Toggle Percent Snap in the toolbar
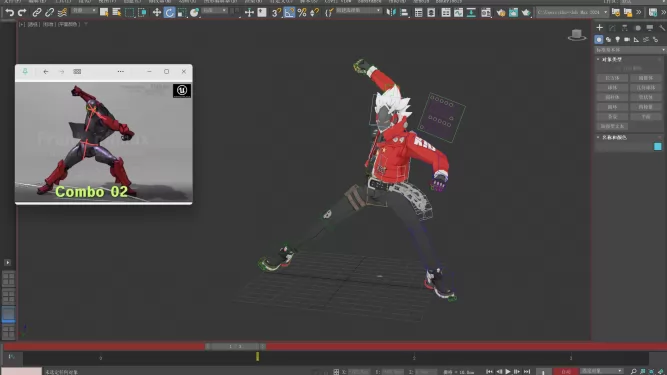Image resolution: width=667 pixels, height=375 pixels. 302,12
